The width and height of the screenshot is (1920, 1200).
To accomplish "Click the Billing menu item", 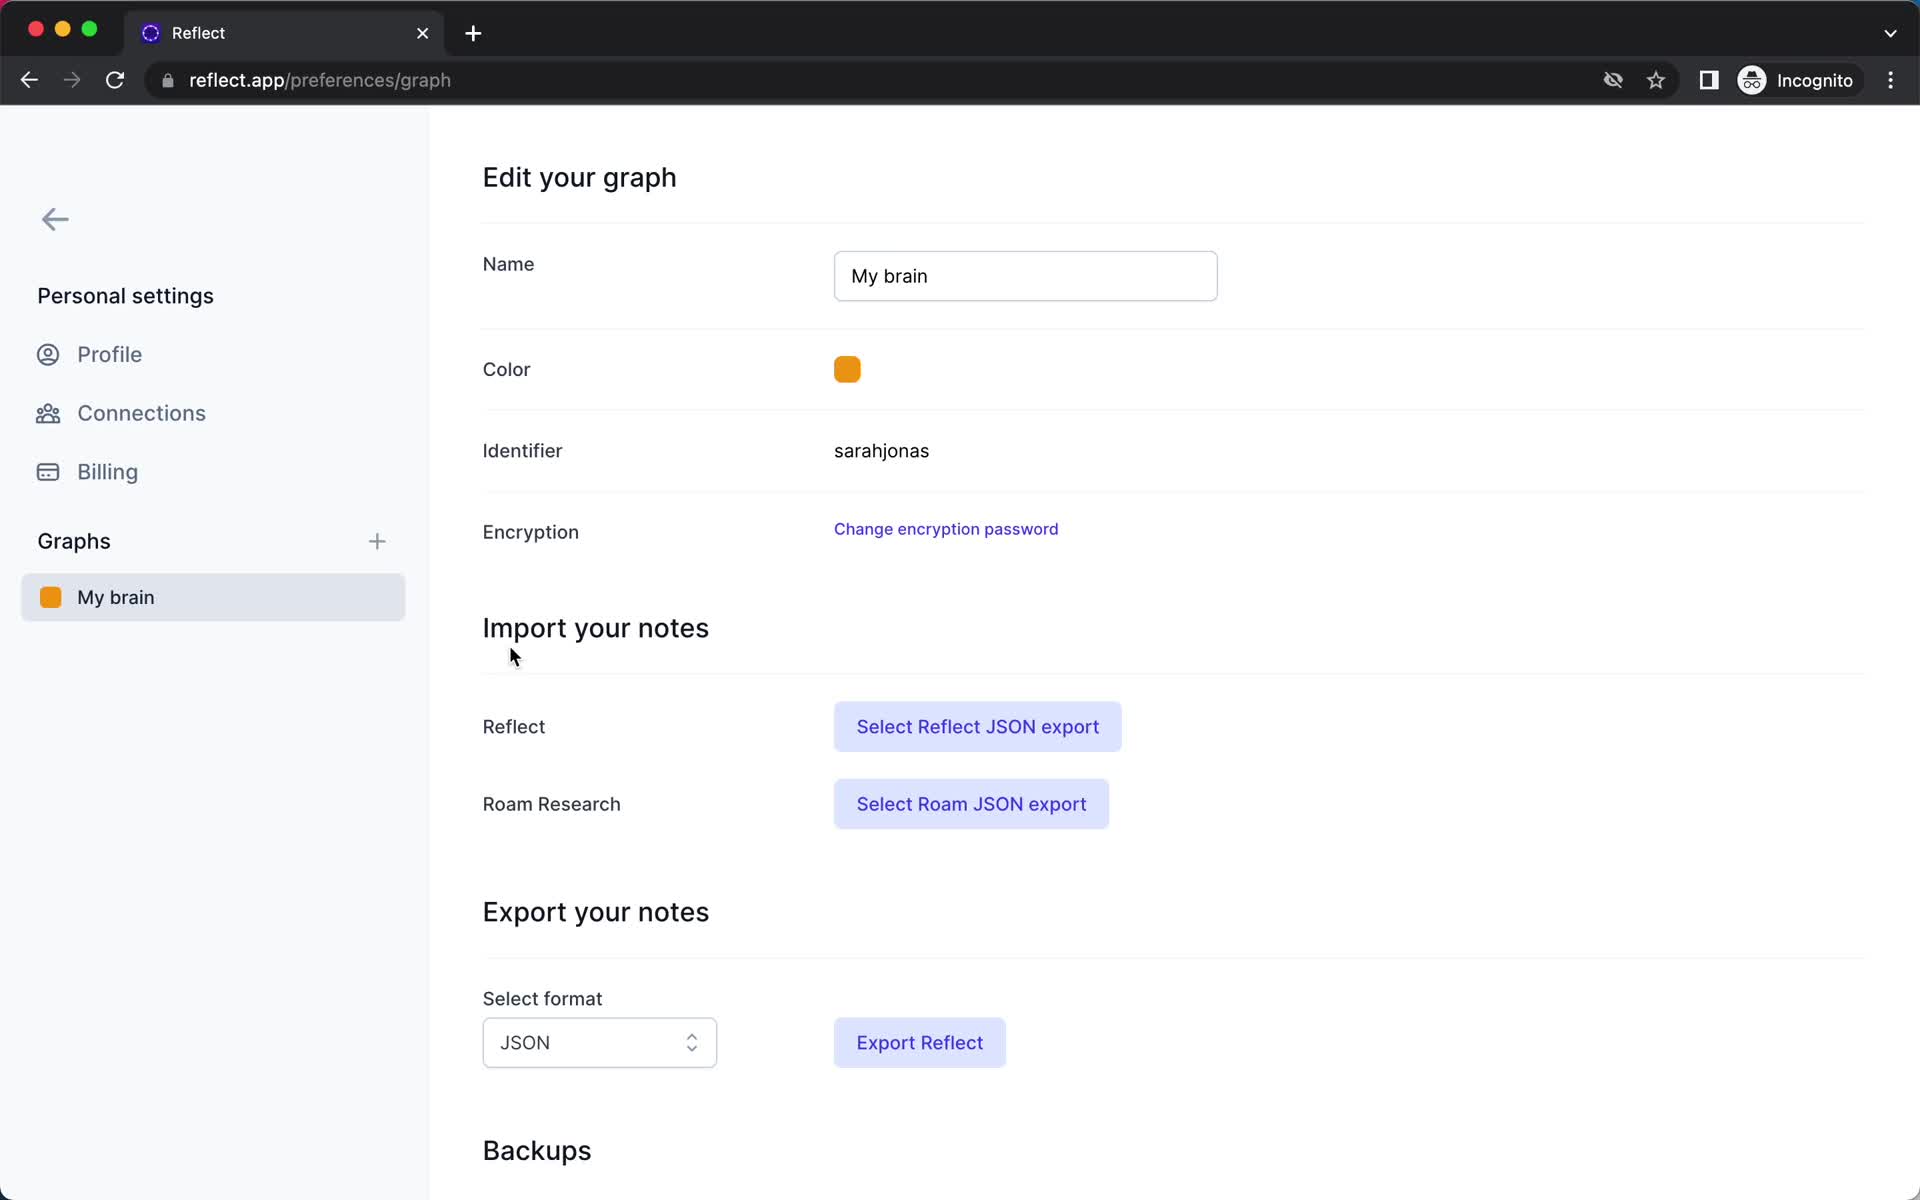I will (x=106, y=471).
